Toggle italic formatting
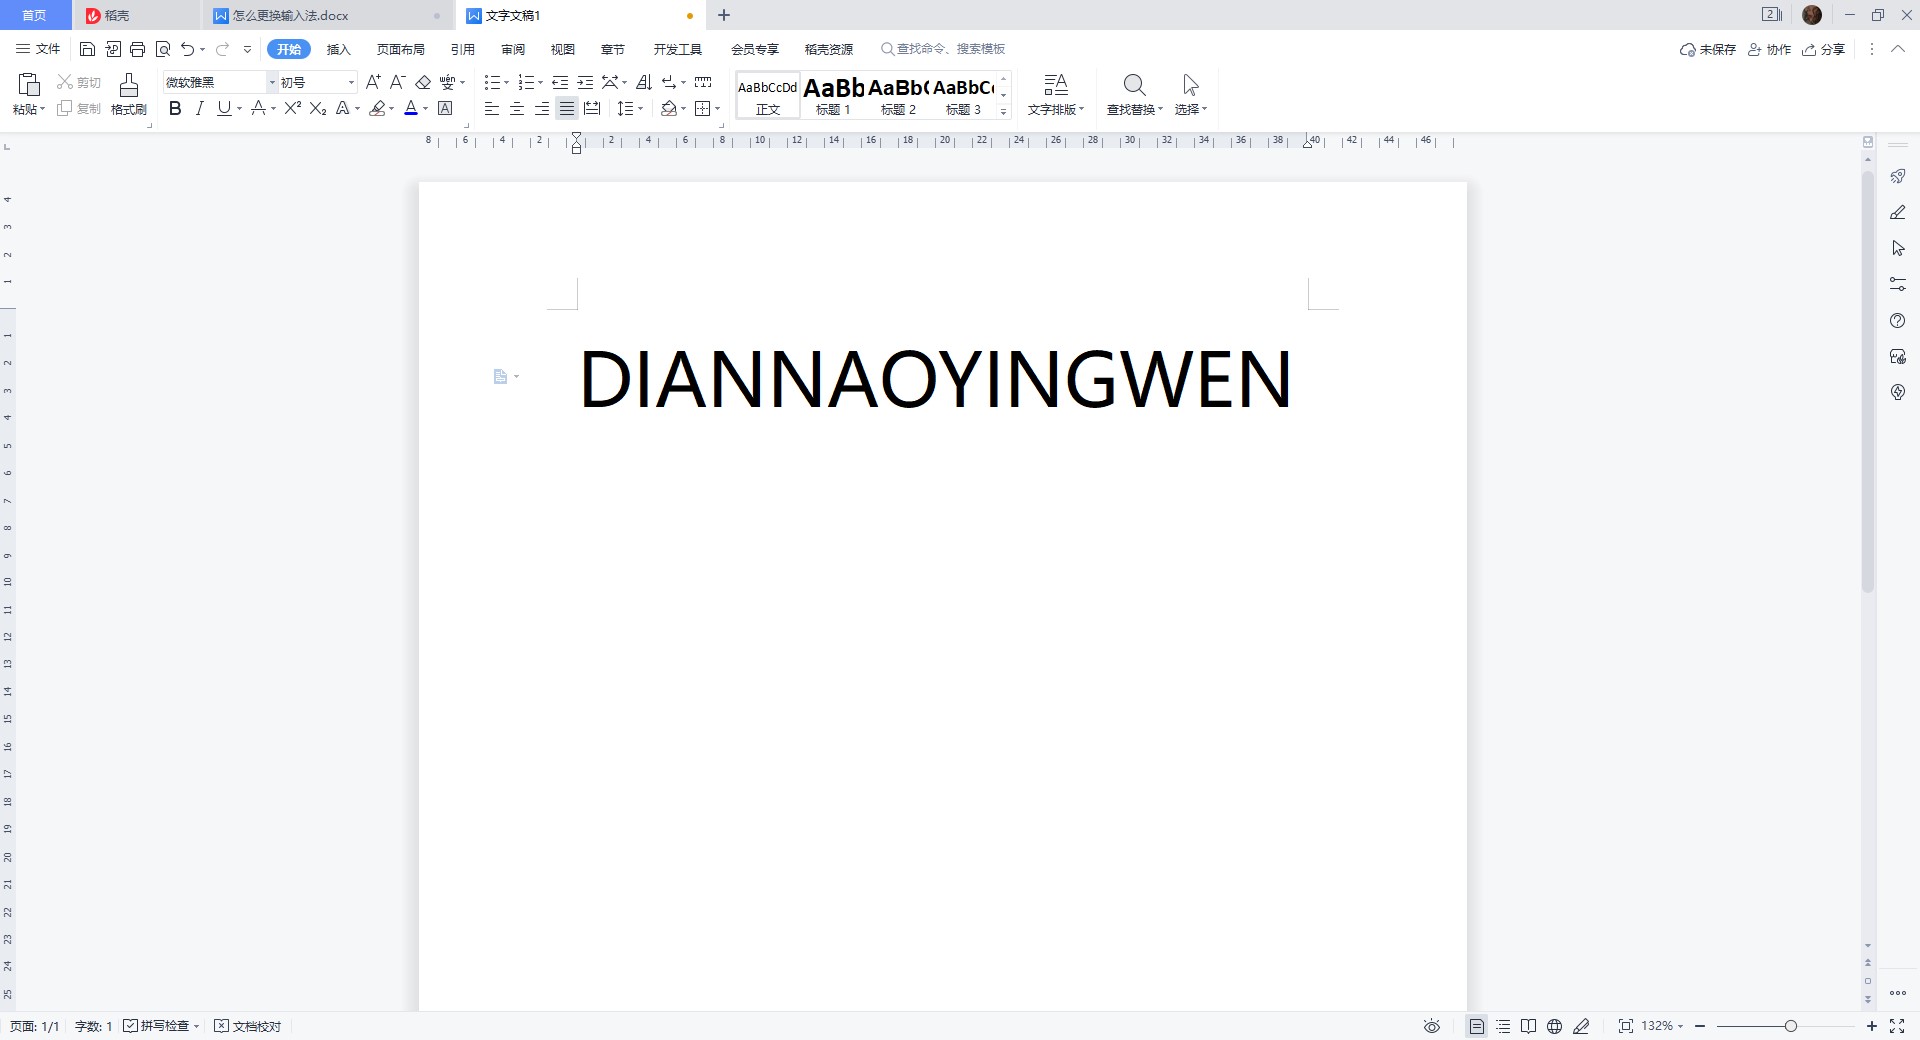Screen dimensions: 1920x1040 point(199,108)
